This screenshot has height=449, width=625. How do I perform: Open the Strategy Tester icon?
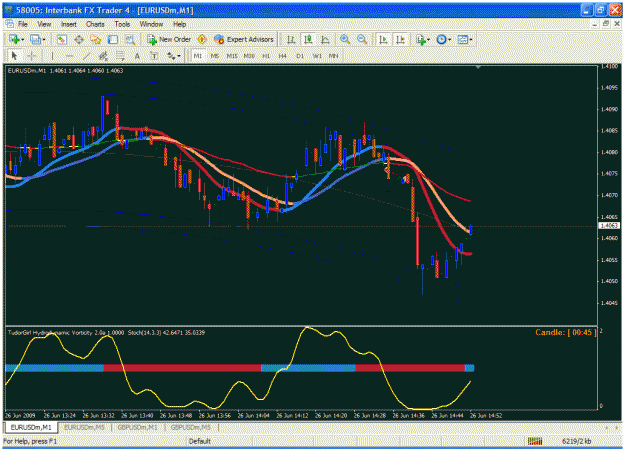pyautogui.click(x=130, y=39)
